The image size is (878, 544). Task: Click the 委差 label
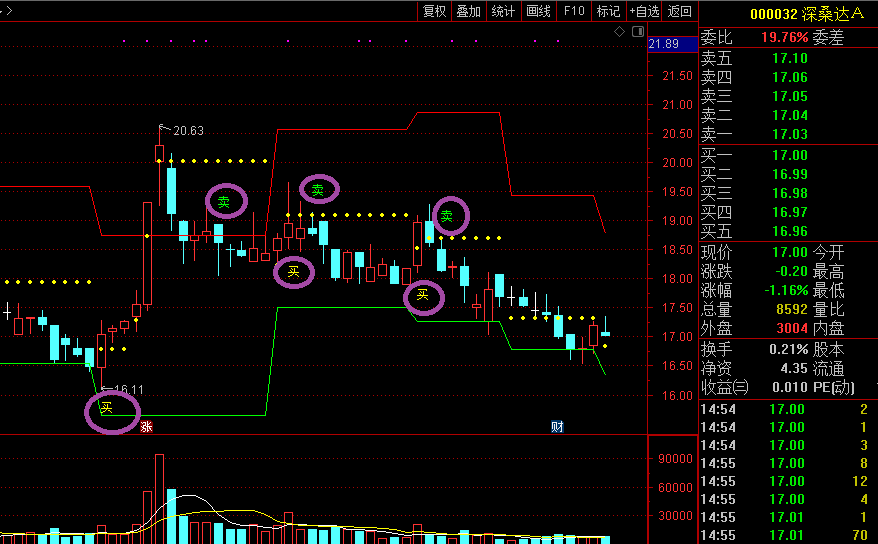pyautogui.click(x=828, y=37)
